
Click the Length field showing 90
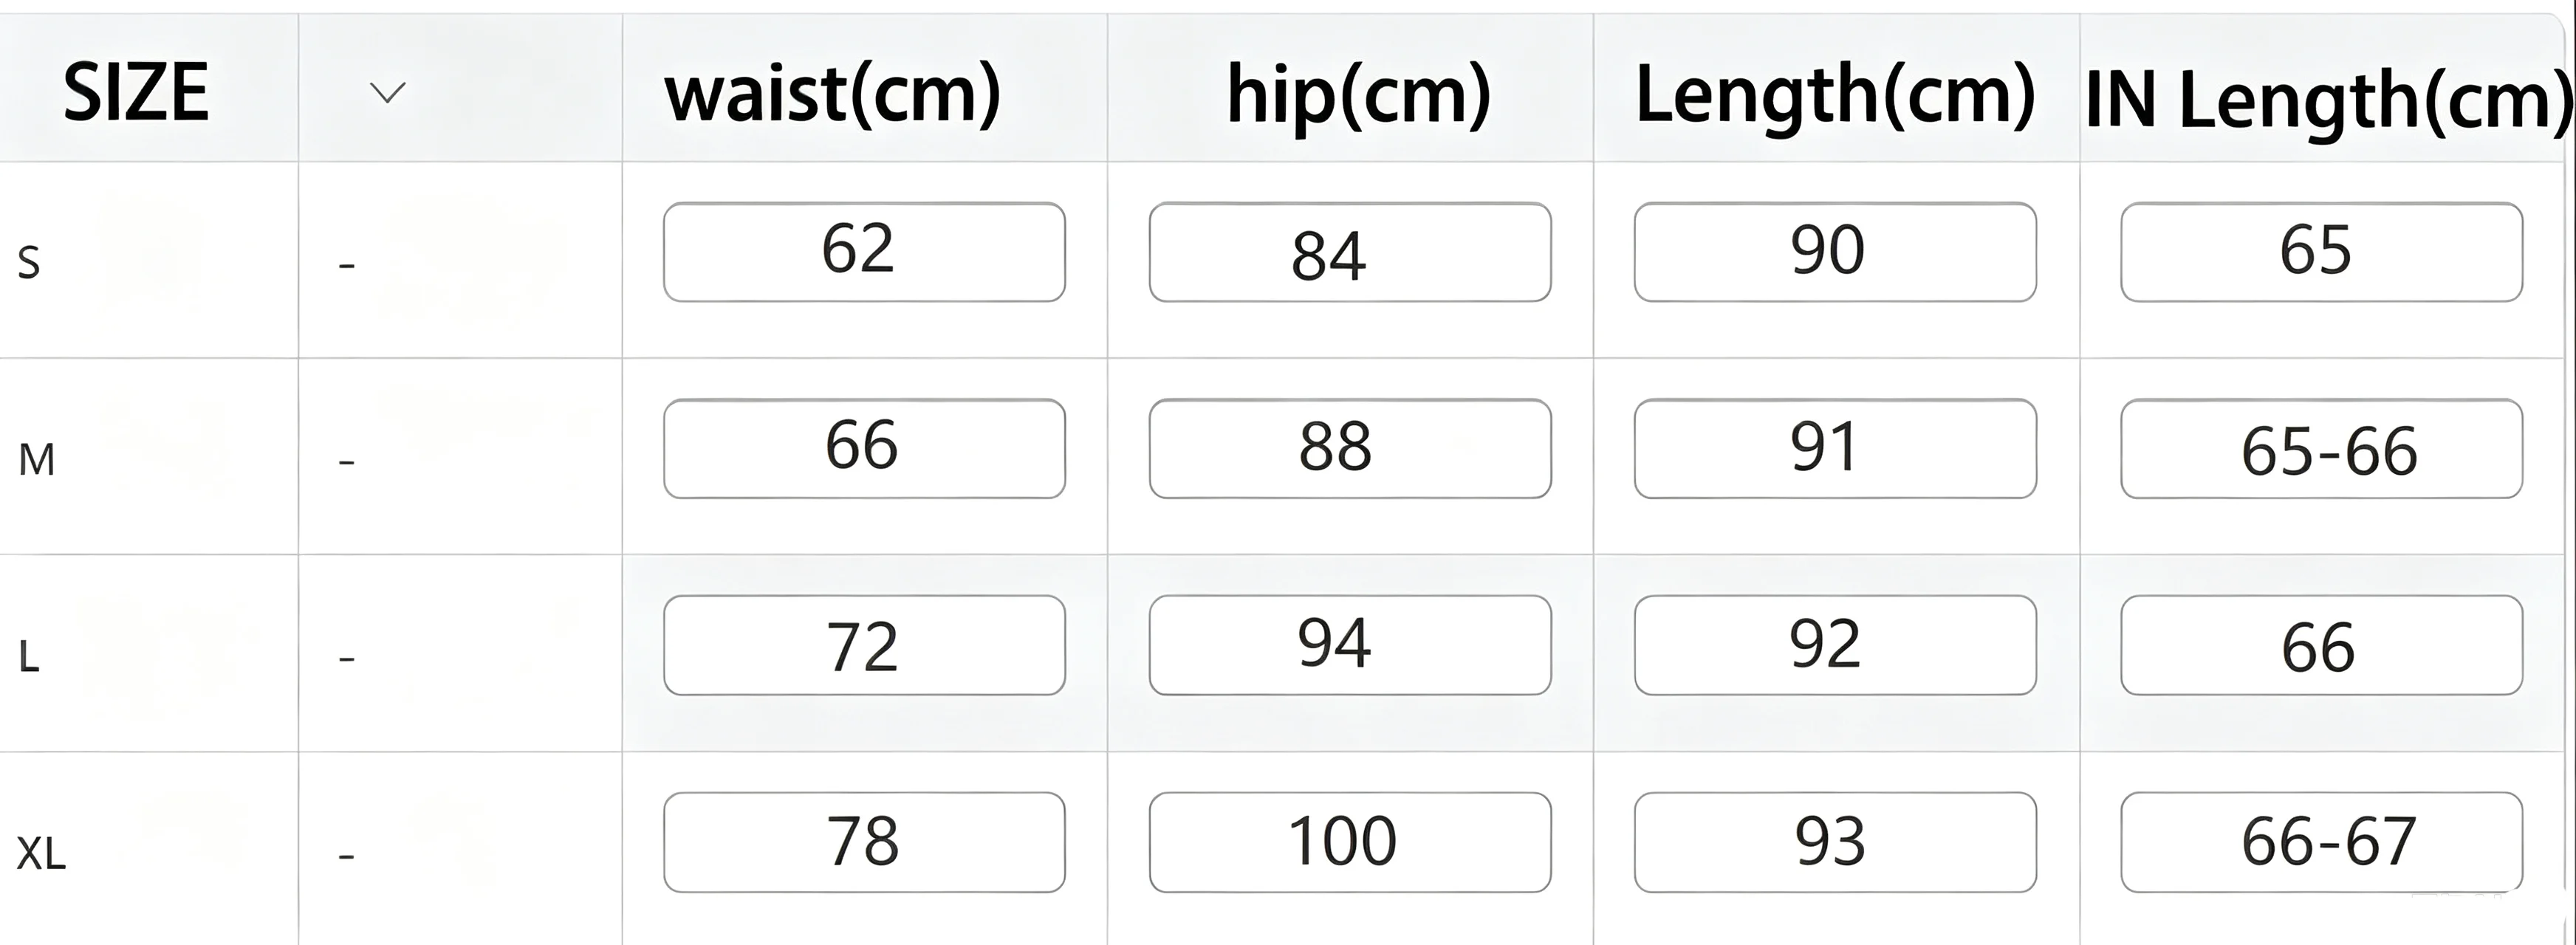pos(1835,252)
